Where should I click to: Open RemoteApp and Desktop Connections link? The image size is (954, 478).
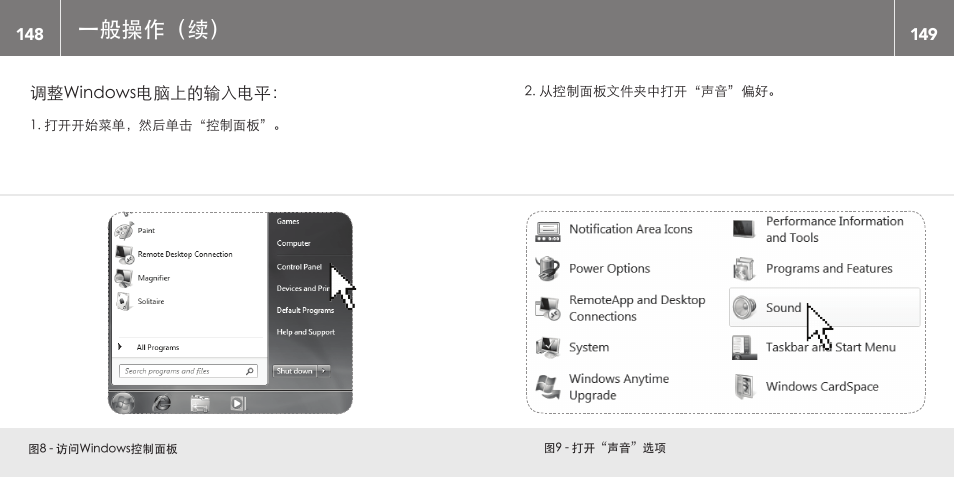[x=637, y=308]
